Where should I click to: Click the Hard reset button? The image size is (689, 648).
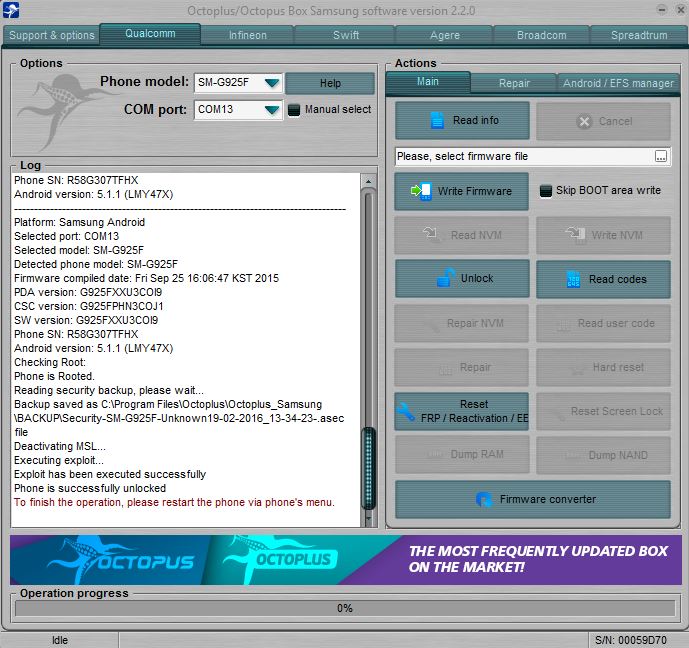603,367
